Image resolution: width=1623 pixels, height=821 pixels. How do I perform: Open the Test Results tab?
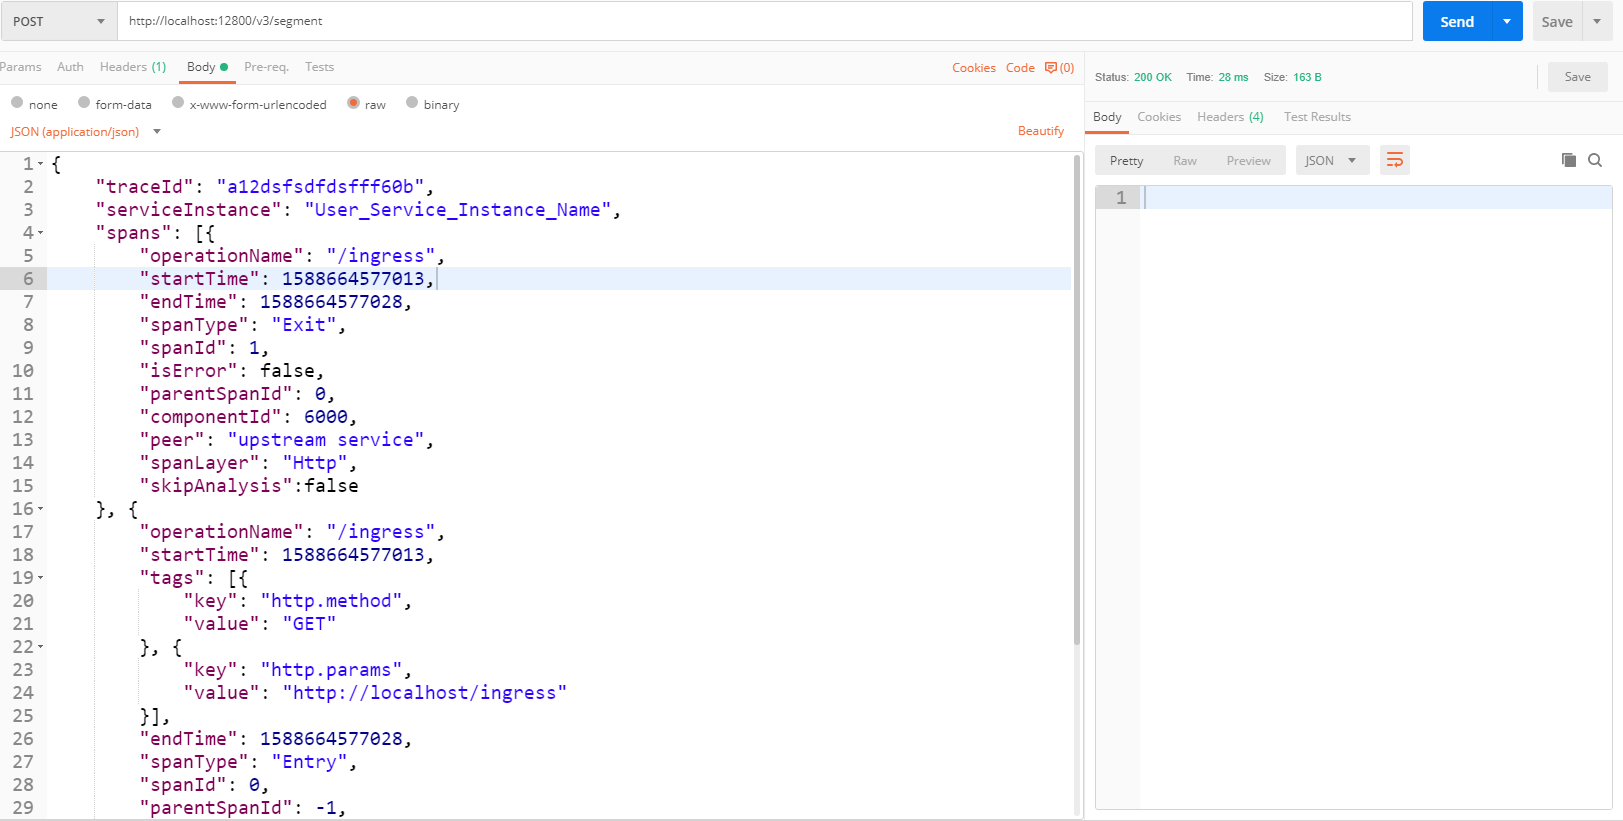click(x=1317, y=117)
